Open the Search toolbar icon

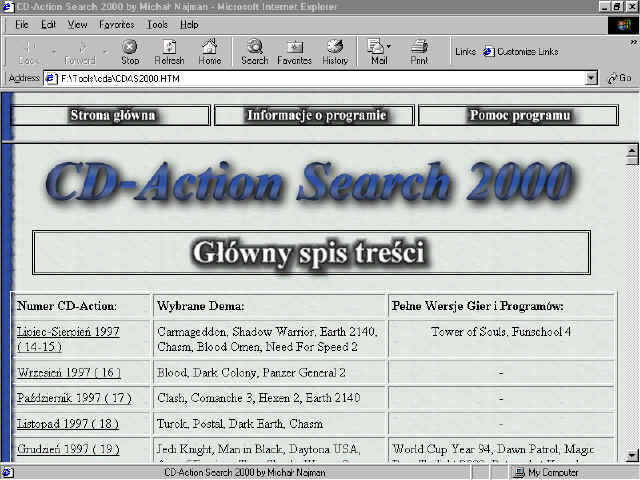tap(254, 51)
